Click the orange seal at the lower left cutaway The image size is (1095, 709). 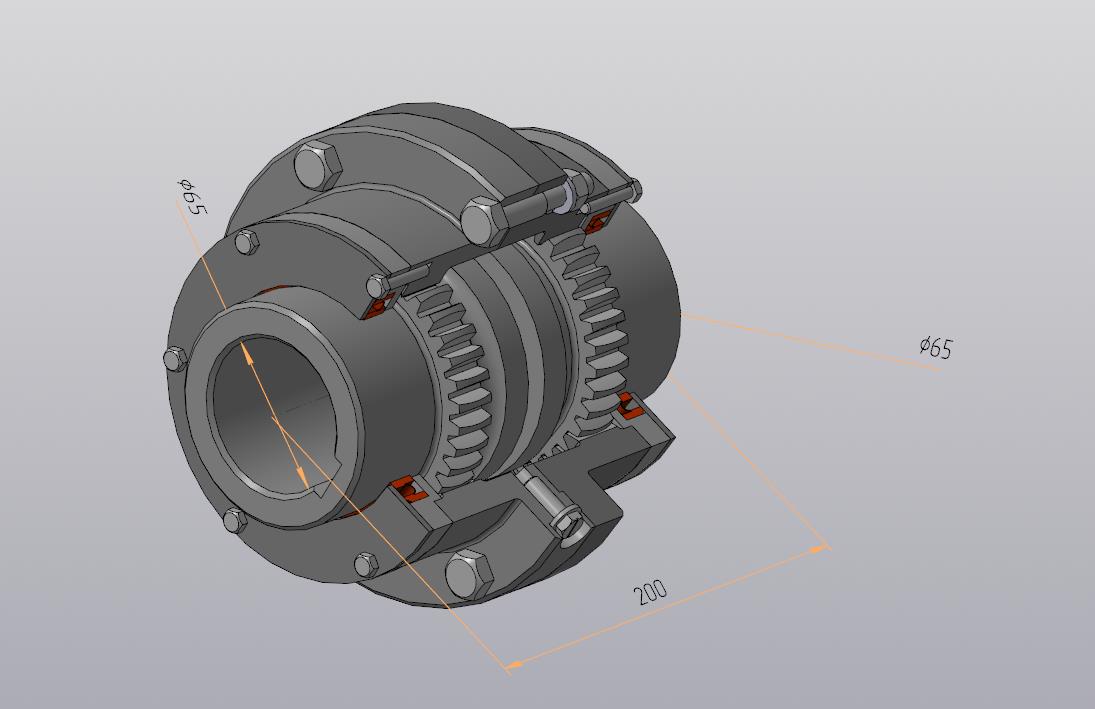pyautogui.click(x=405, y=489)
